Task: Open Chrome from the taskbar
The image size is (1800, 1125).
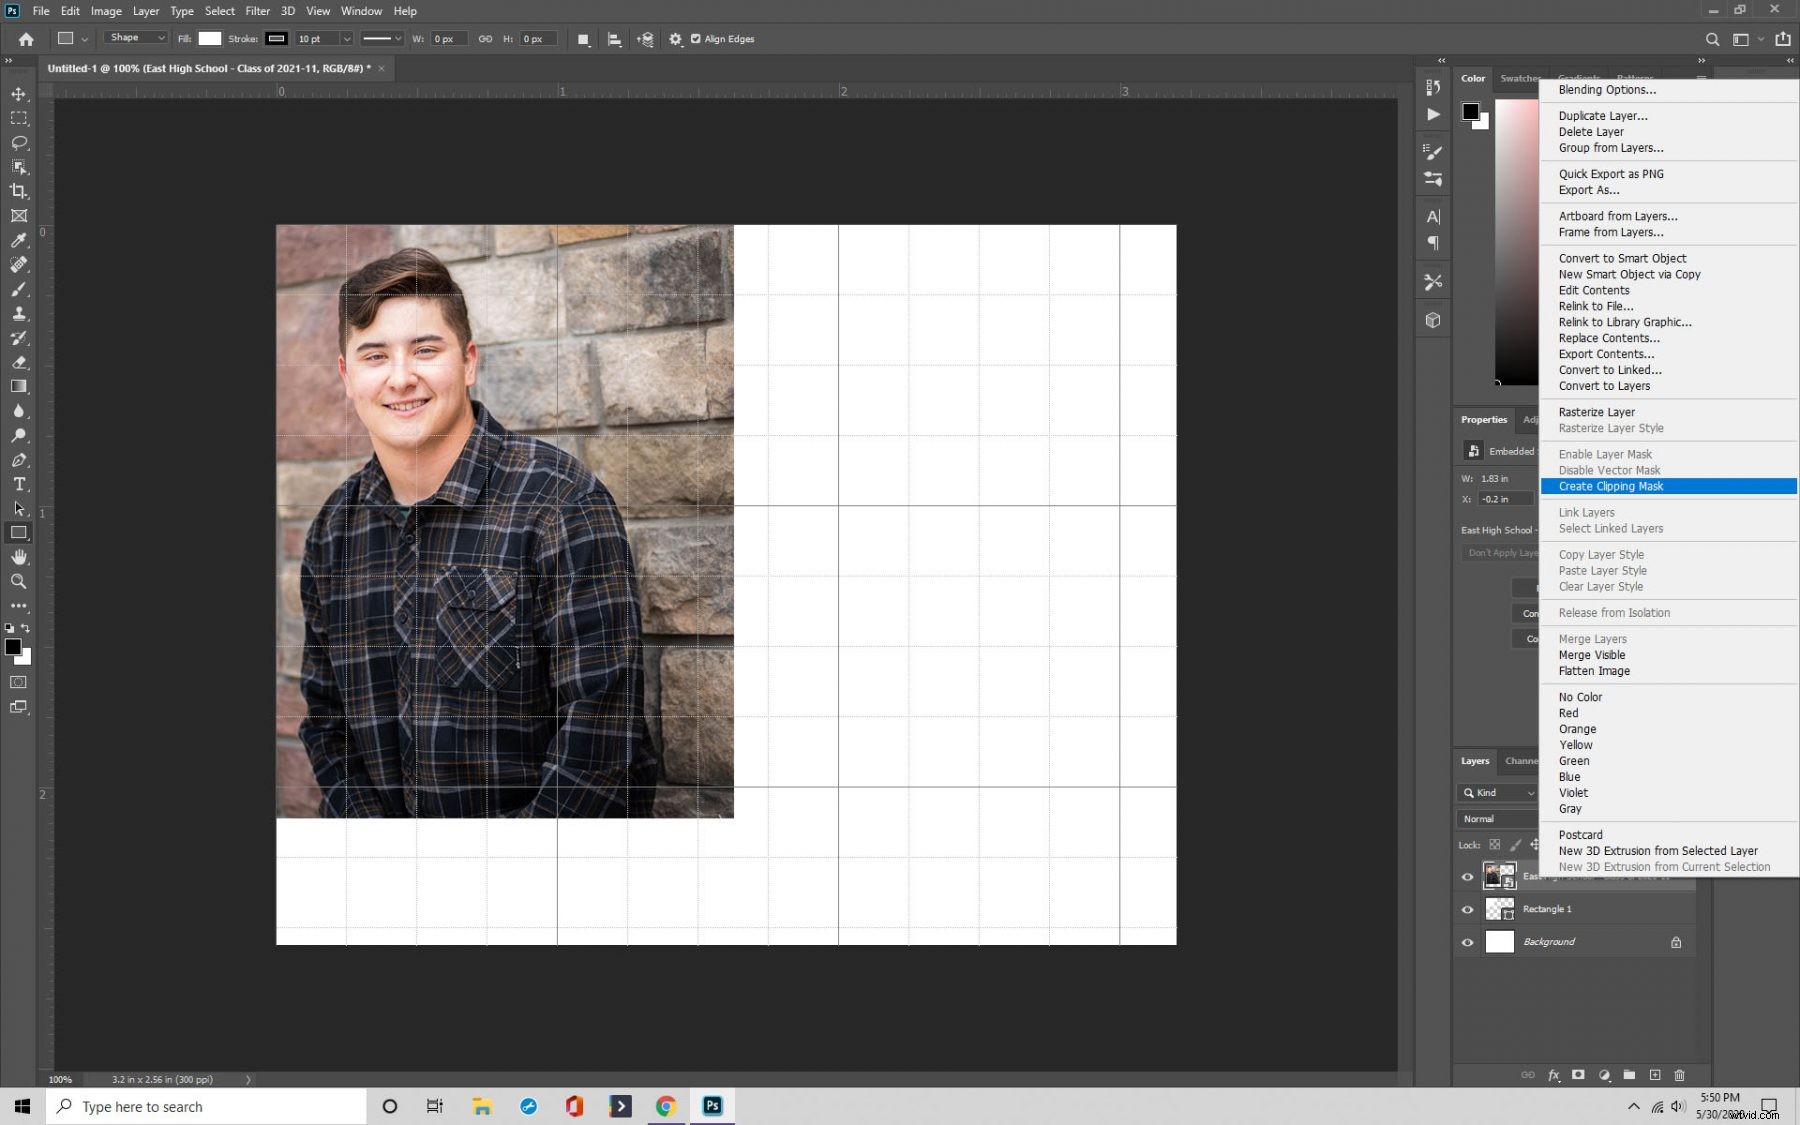Action: 666,1106
